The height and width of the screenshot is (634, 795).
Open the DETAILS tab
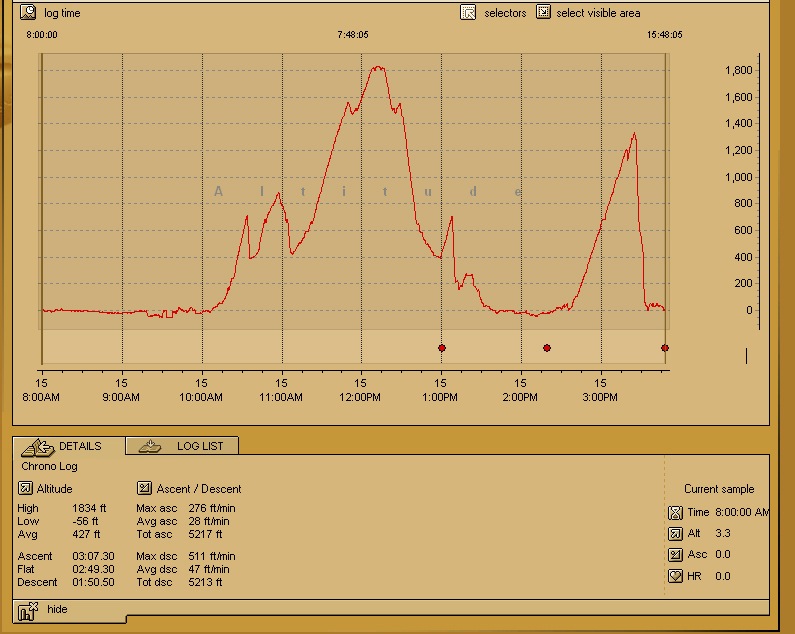68,446
